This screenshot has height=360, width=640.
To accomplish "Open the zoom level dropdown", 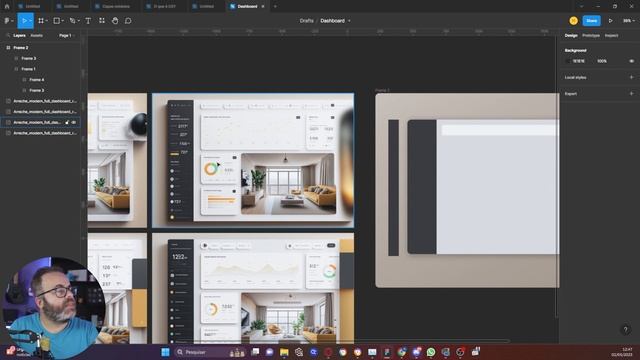I will pos(629,21).
